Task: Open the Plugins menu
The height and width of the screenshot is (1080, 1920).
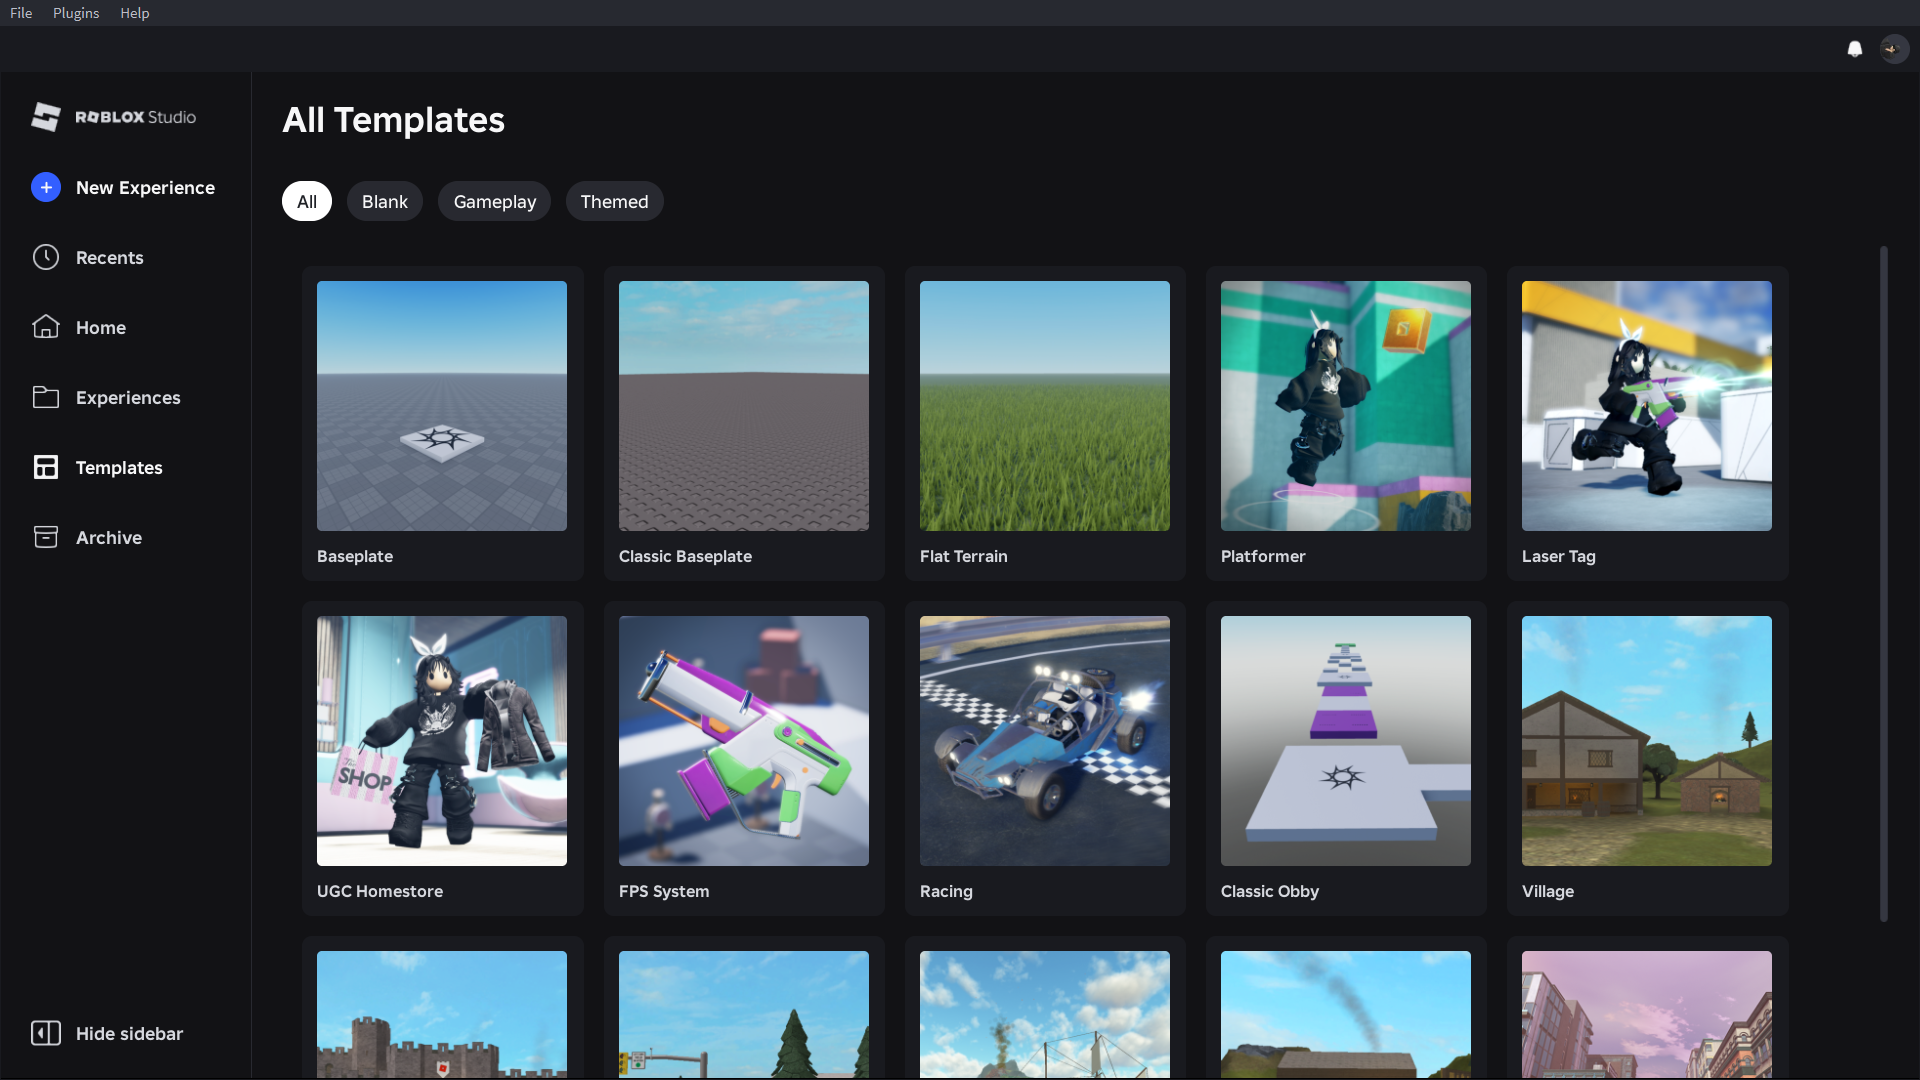Action: pyautogui.click(x=76, y=13)
